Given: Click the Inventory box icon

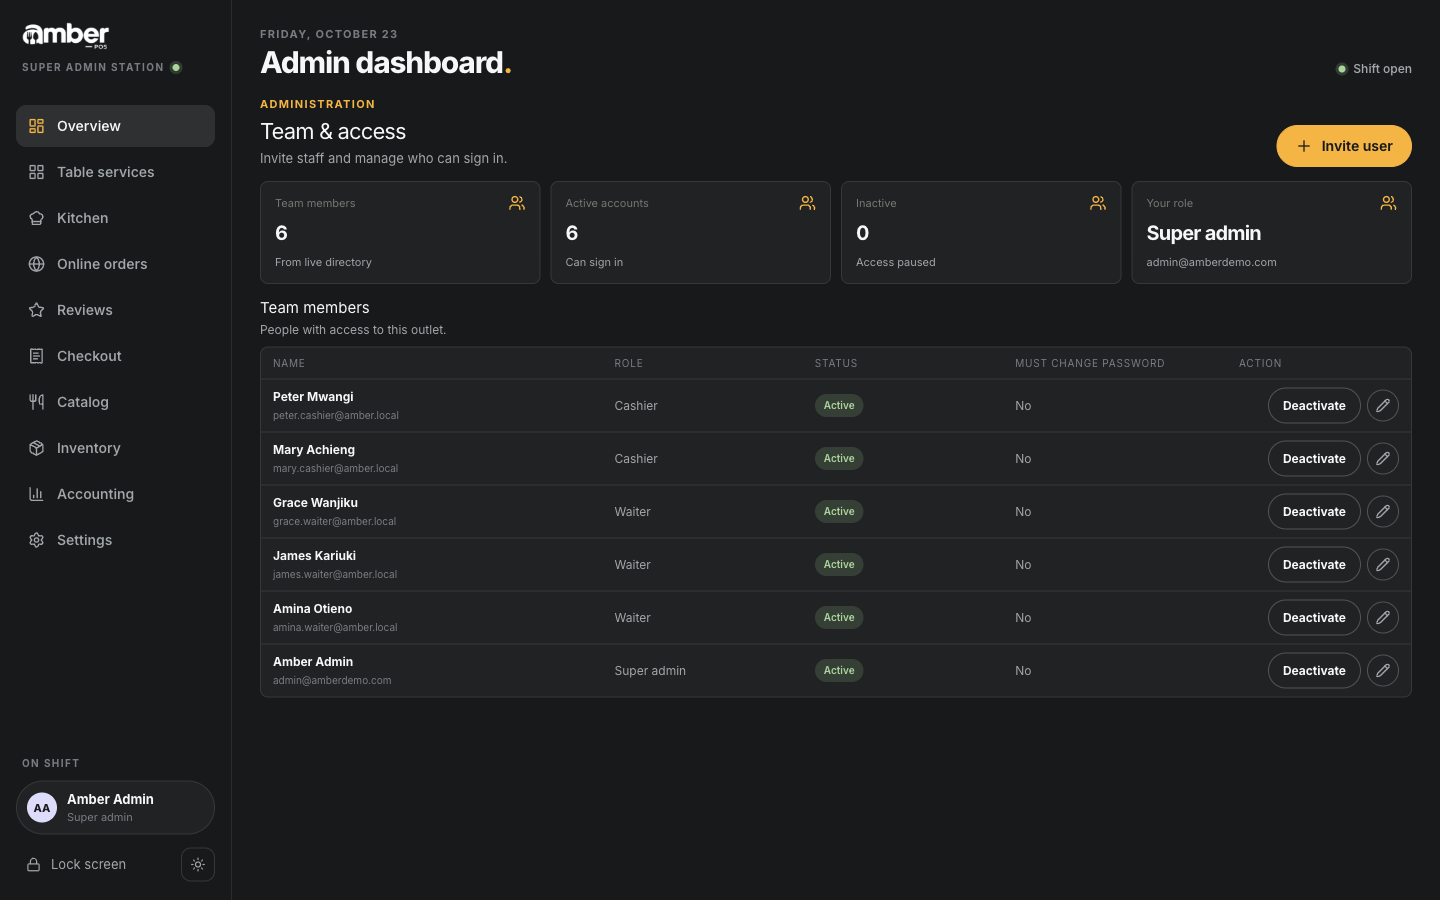Looking at the screenshot, I should click(36, 448).
